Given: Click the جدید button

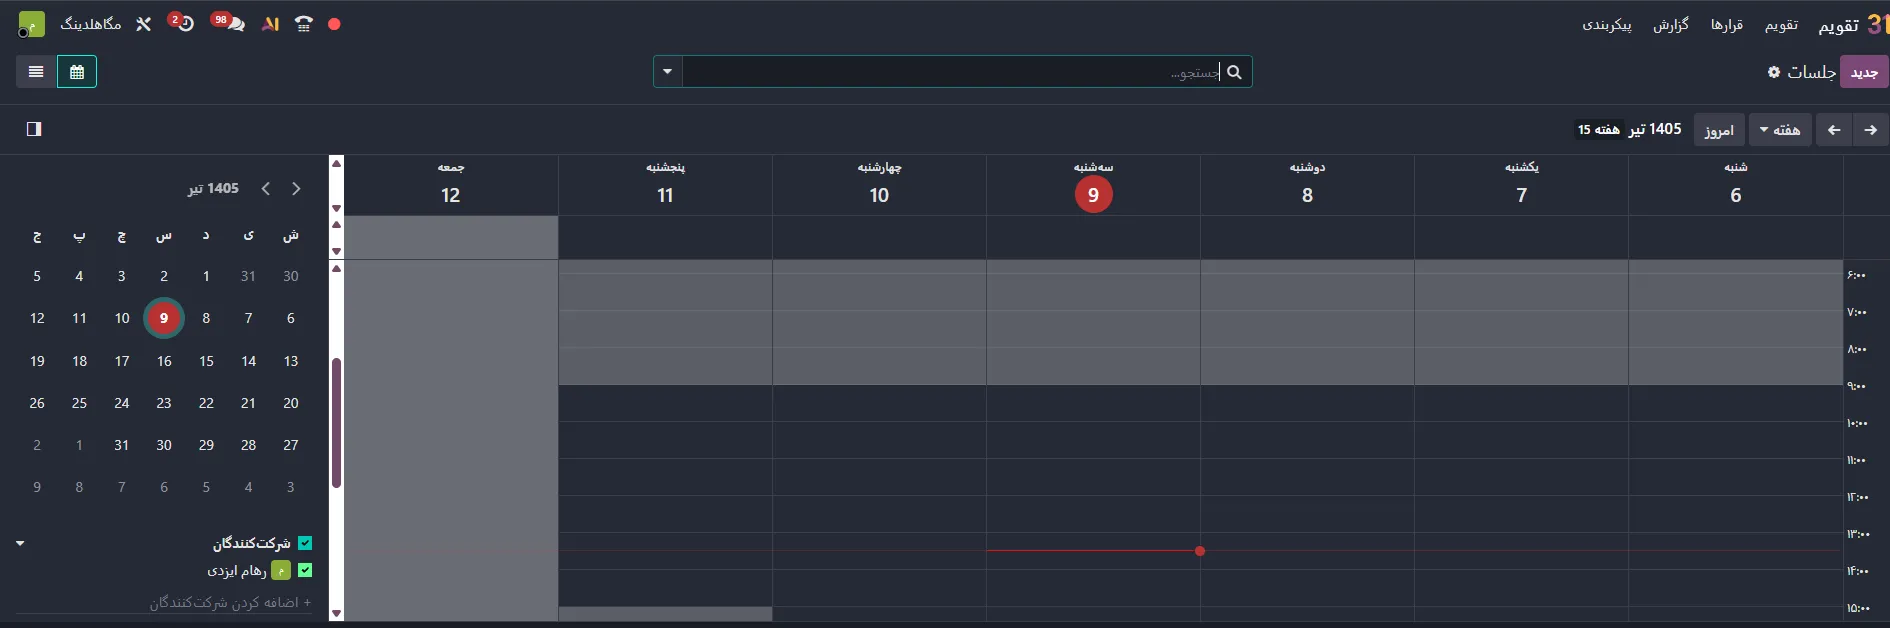Looking at the screenshot, I should tap(1864, 72).
